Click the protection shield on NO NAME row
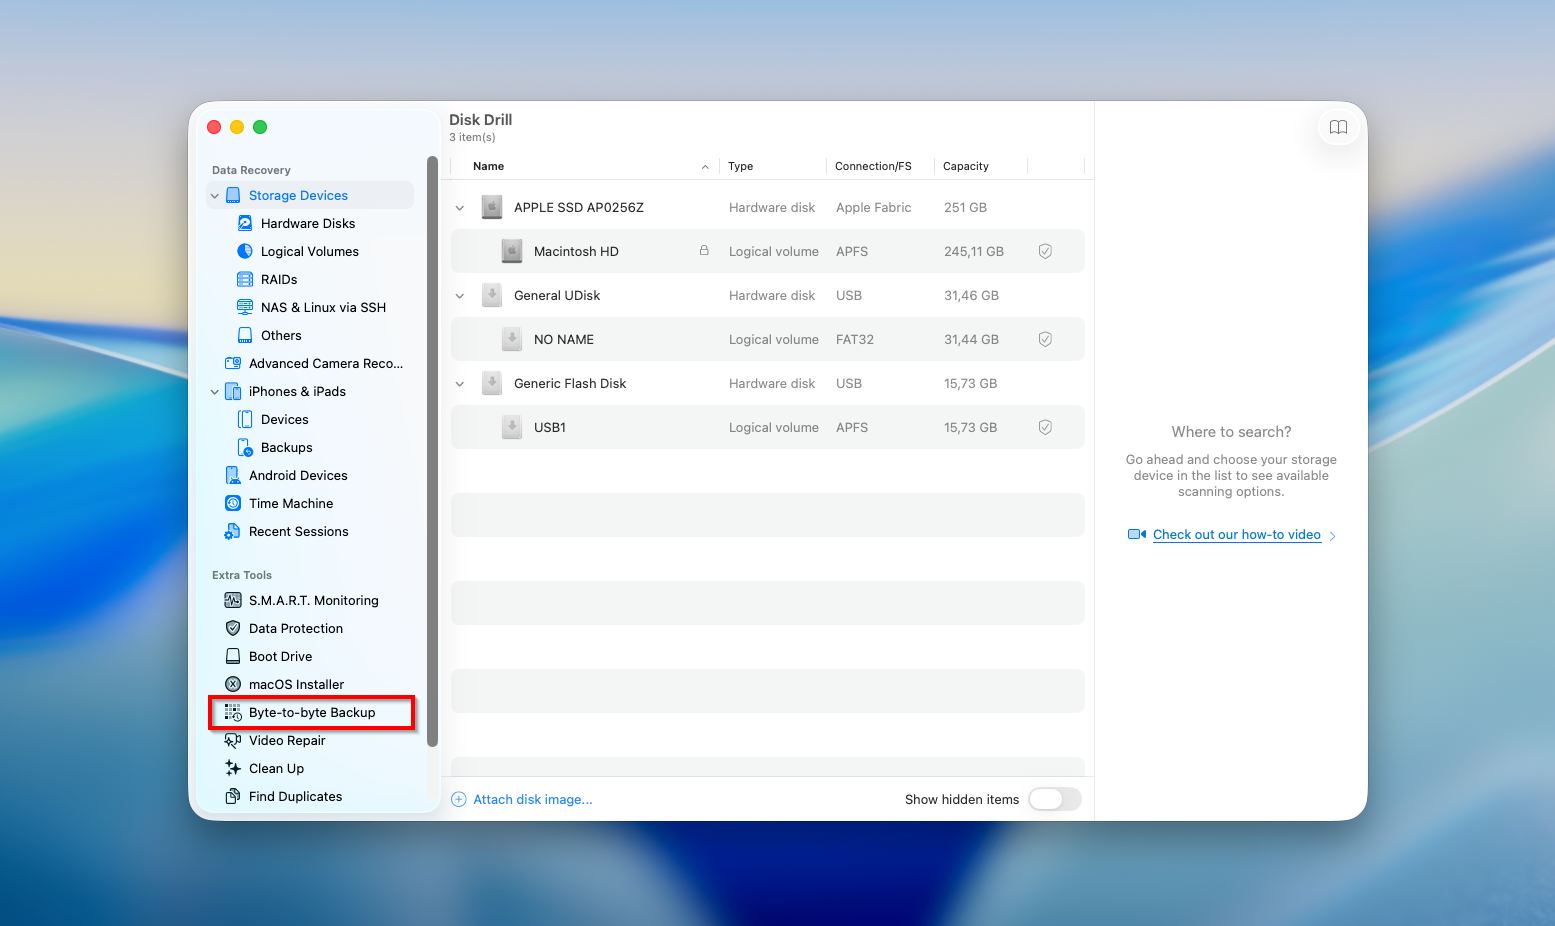Screen dimensions: 1555x926 pyautogui.click(x=1045, y=339)
